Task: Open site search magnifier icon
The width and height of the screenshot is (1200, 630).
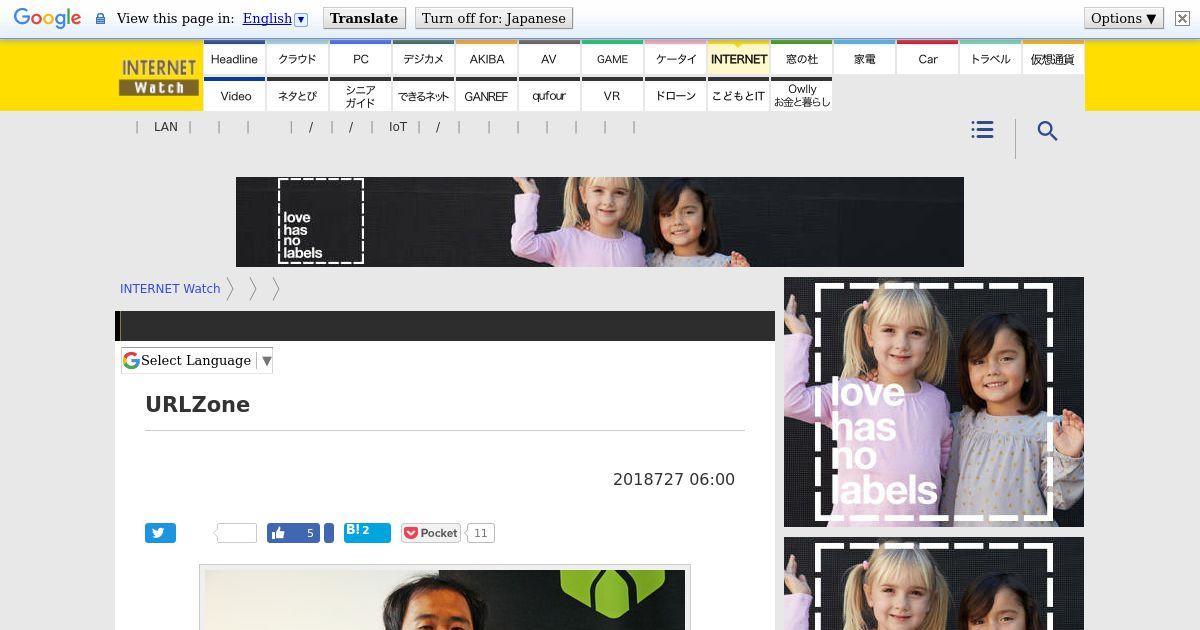Action: 1047,131
